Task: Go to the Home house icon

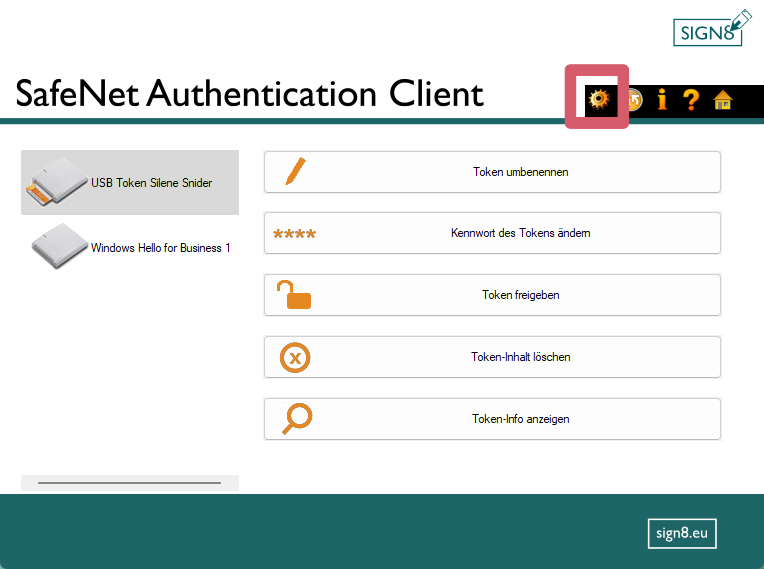Action: (x=723, y=100)
